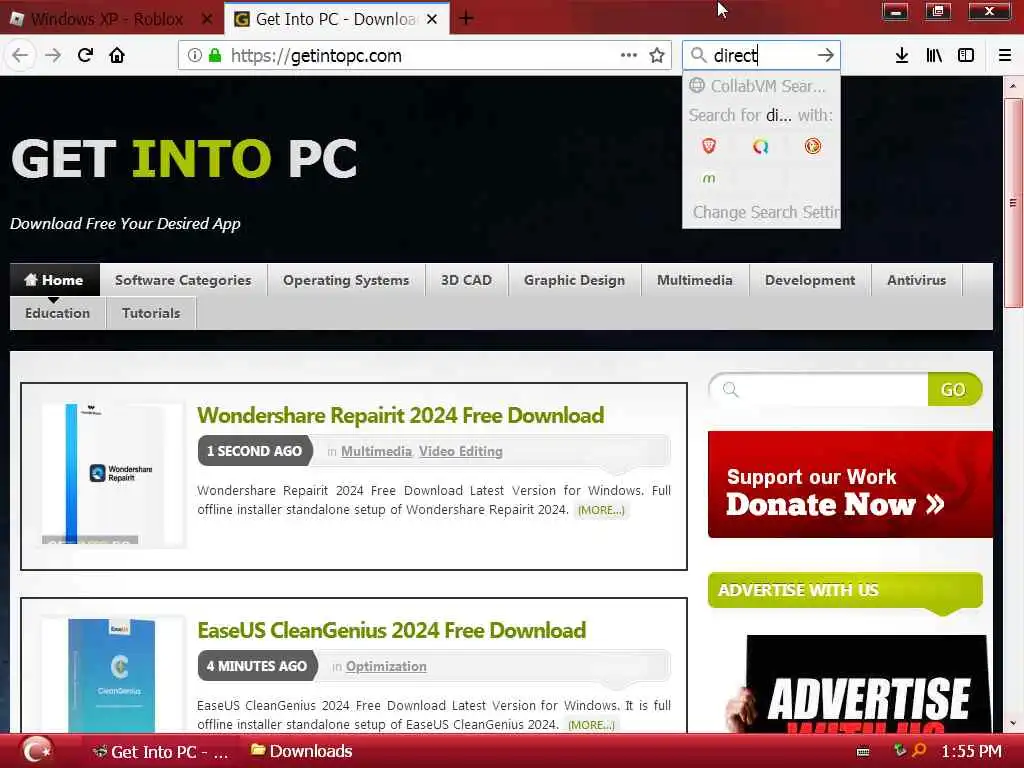Image resolution: width=1024 pixels, height=768 pixels.
Task: Open the Tutorials menu item
Action: [x=151, y=313]
